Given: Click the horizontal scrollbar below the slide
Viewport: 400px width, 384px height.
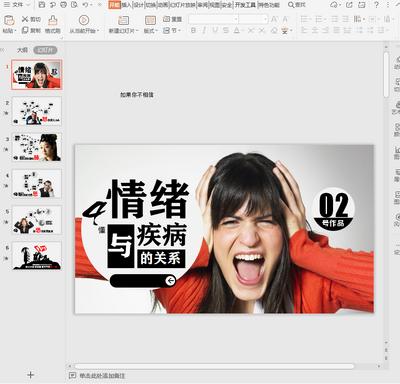Looking at the screenshot, I should 214,366.
